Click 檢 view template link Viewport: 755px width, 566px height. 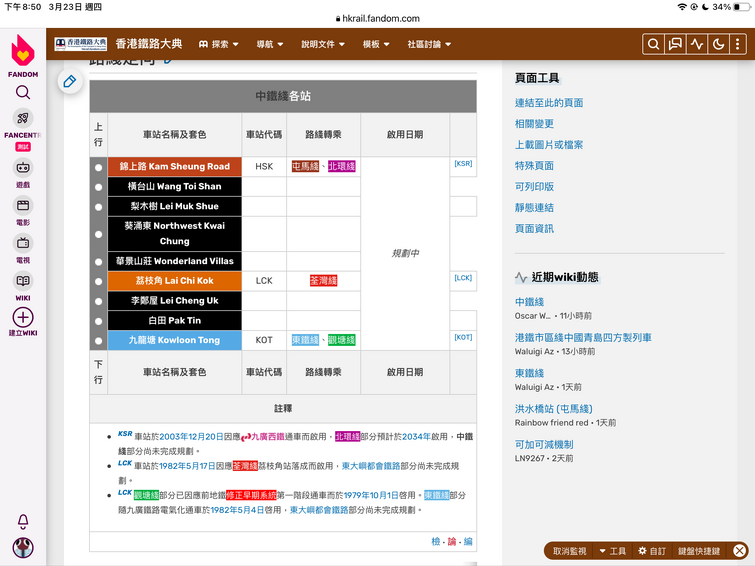(x=436, y=541)
